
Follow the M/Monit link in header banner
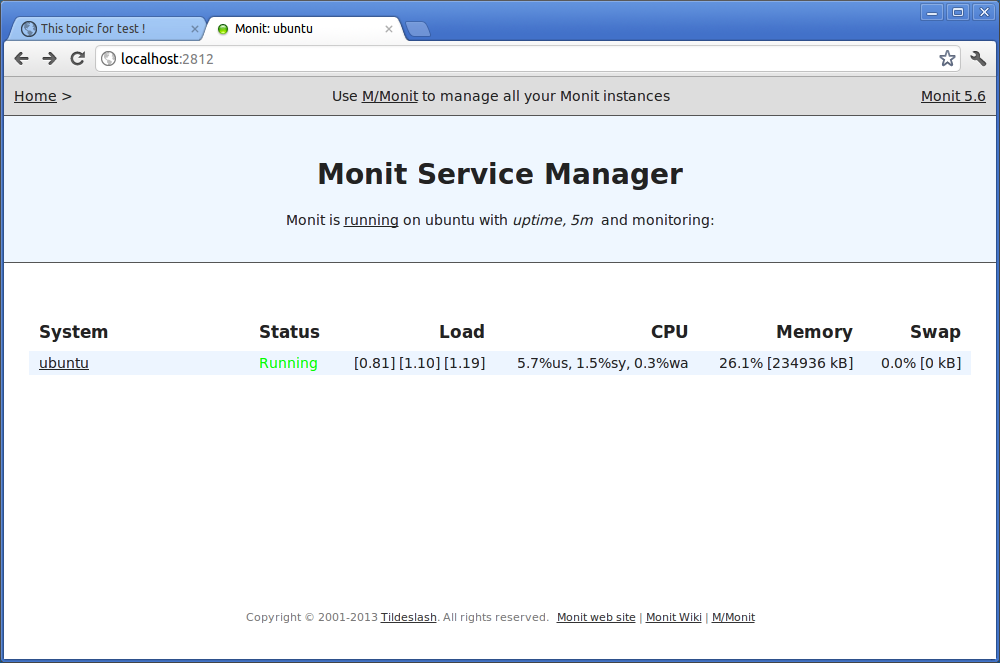(390, 96)
